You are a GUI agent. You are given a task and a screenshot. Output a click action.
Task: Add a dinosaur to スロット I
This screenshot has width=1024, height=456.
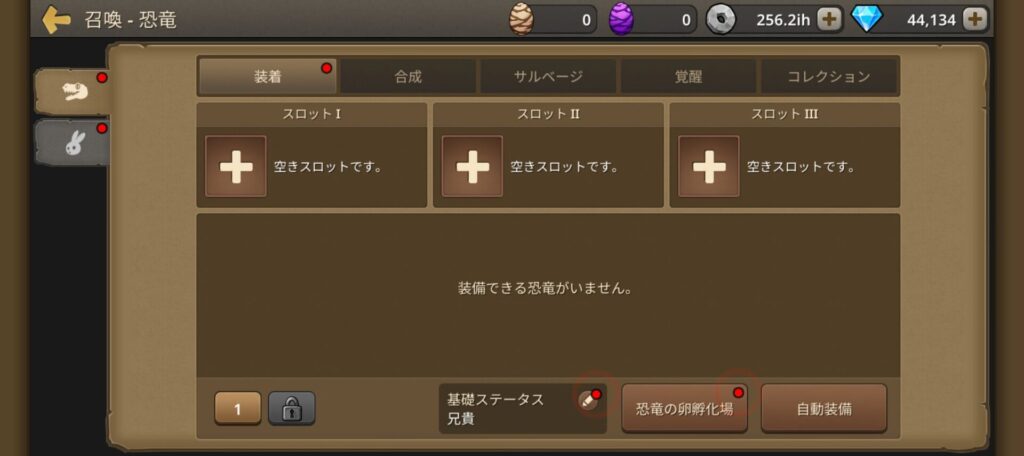coord(236,166)
